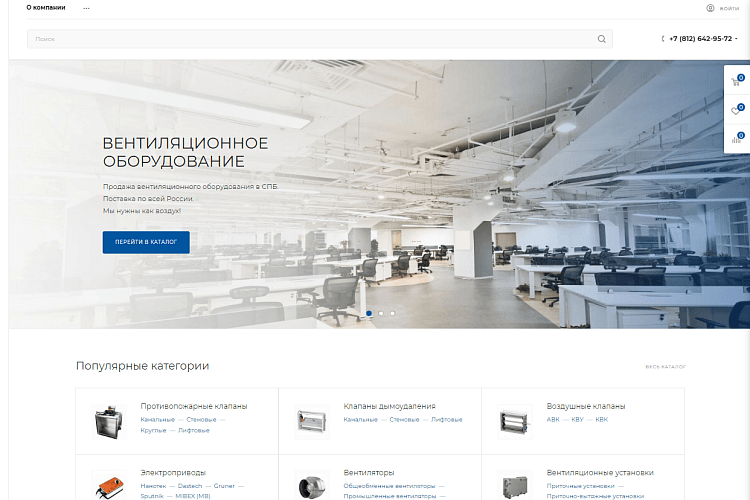Click the Войти login link
Screen dimensions: 750x500
coord(729,8)
